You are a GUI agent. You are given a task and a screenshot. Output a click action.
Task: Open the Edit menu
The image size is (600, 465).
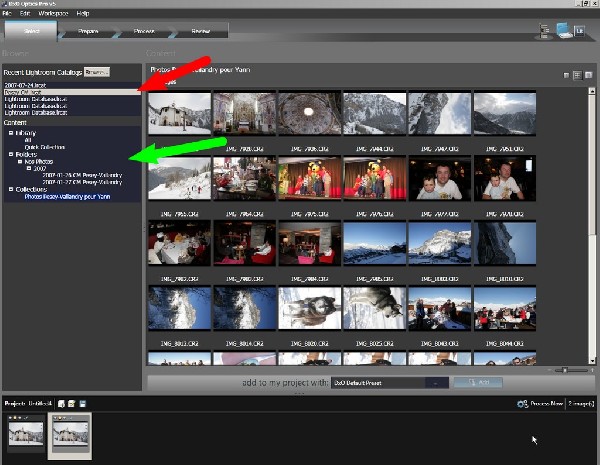click(x=25, y=13)
